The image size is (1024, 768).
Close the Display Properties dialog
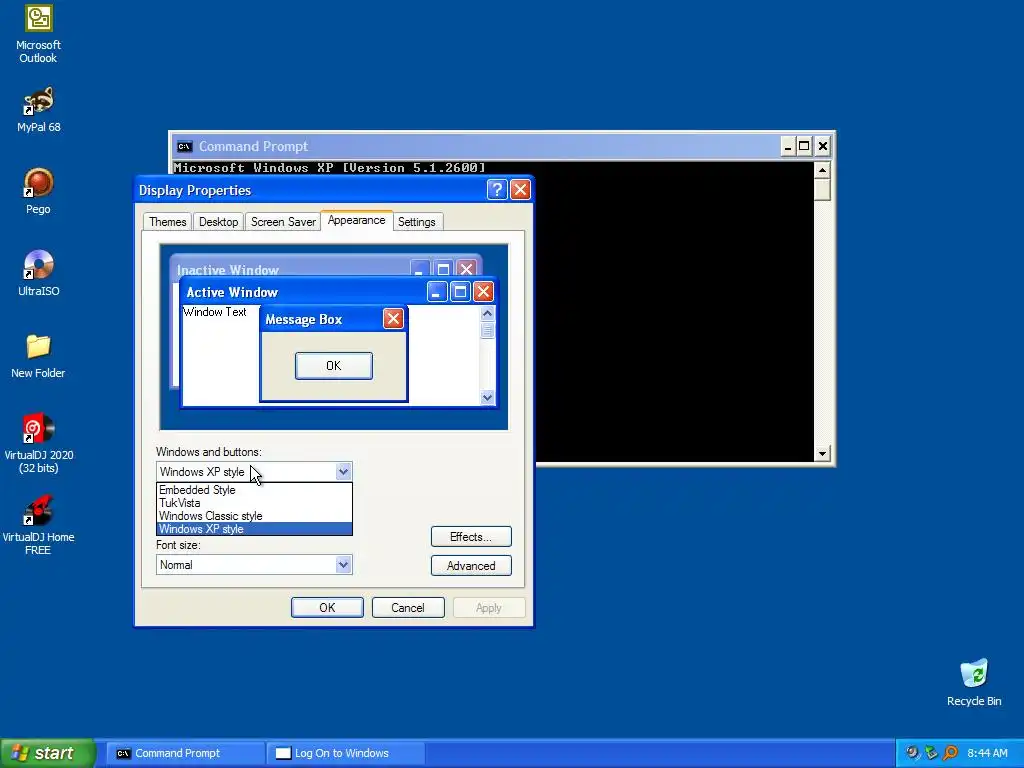tap(520, 190)
